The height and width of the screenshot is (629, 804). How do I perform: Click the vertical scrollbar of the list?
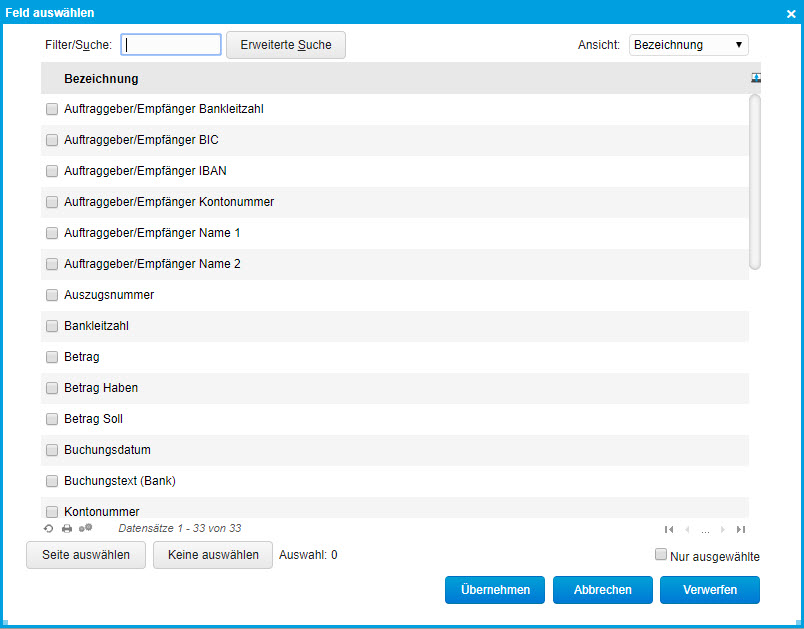coord(755,180)
